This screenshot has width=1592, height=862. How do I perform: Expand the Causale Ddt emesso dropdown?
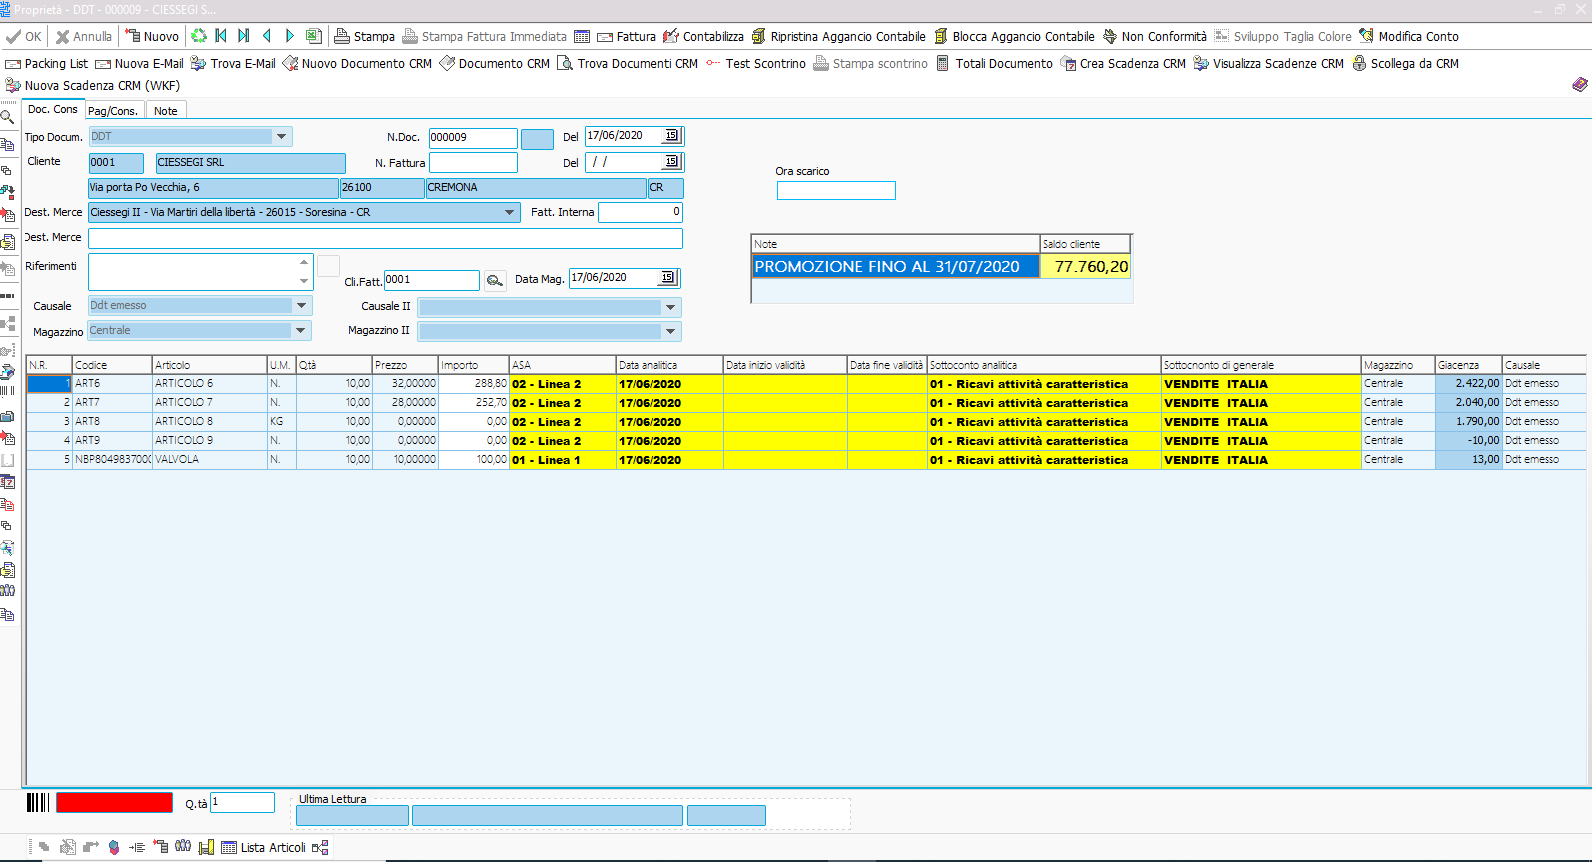coord(301,305)
